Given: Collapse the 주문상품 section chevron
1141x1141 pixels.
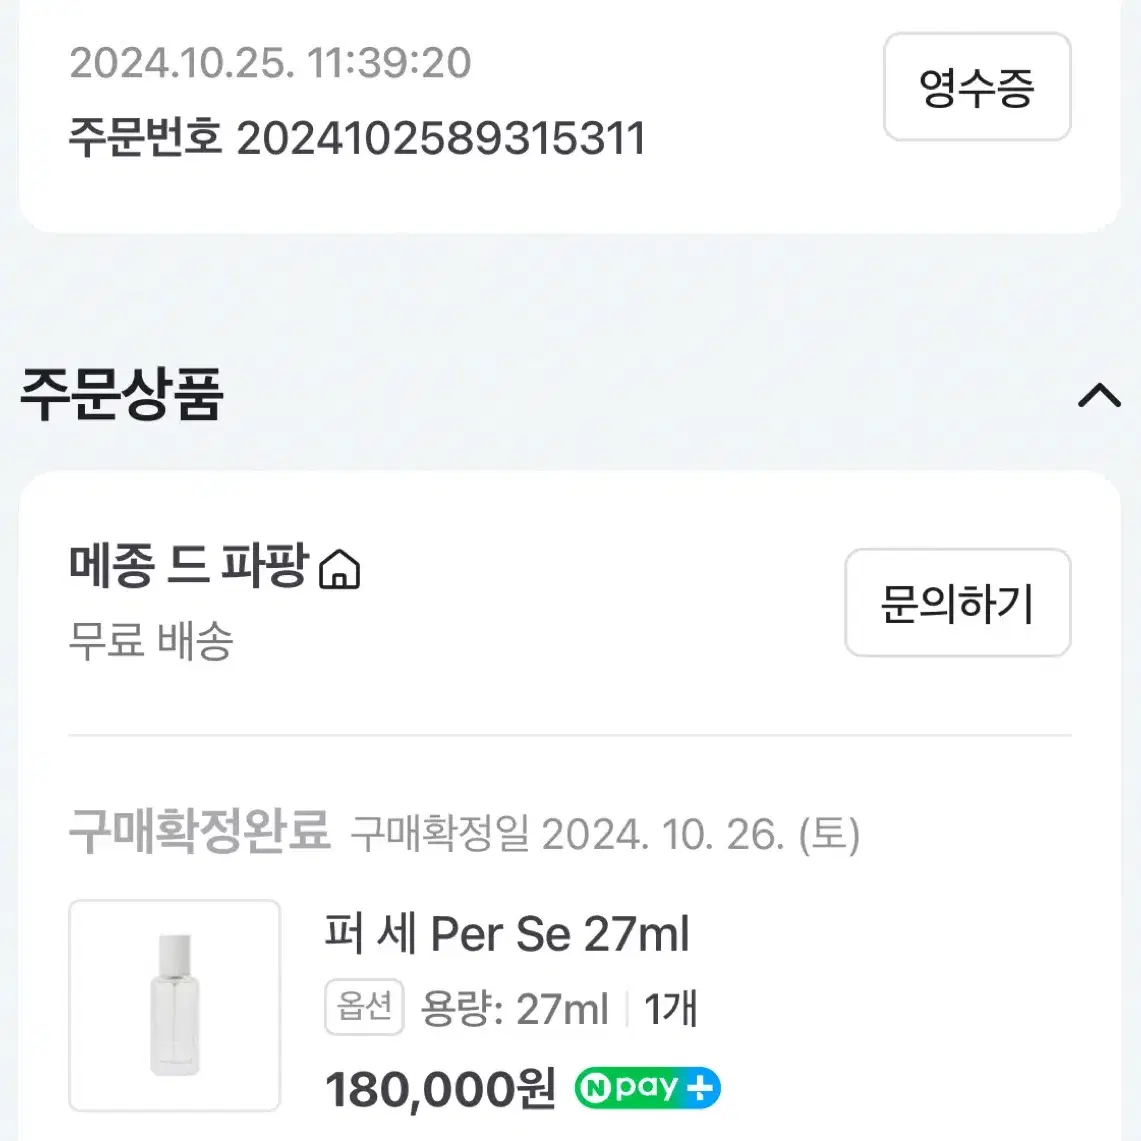Looking at the screenshot, I should tap(1099, 396).
